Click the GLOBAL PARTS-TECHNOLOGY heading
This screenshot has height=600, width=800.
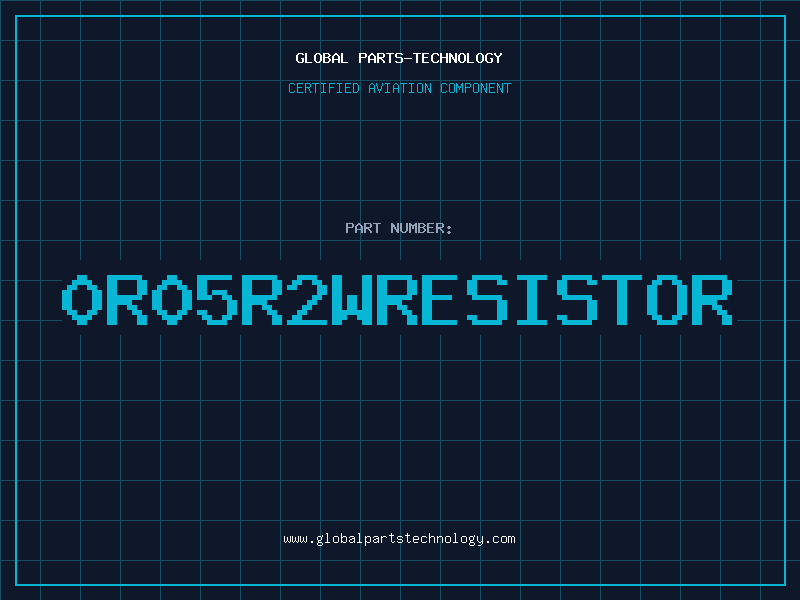[399, 58]
